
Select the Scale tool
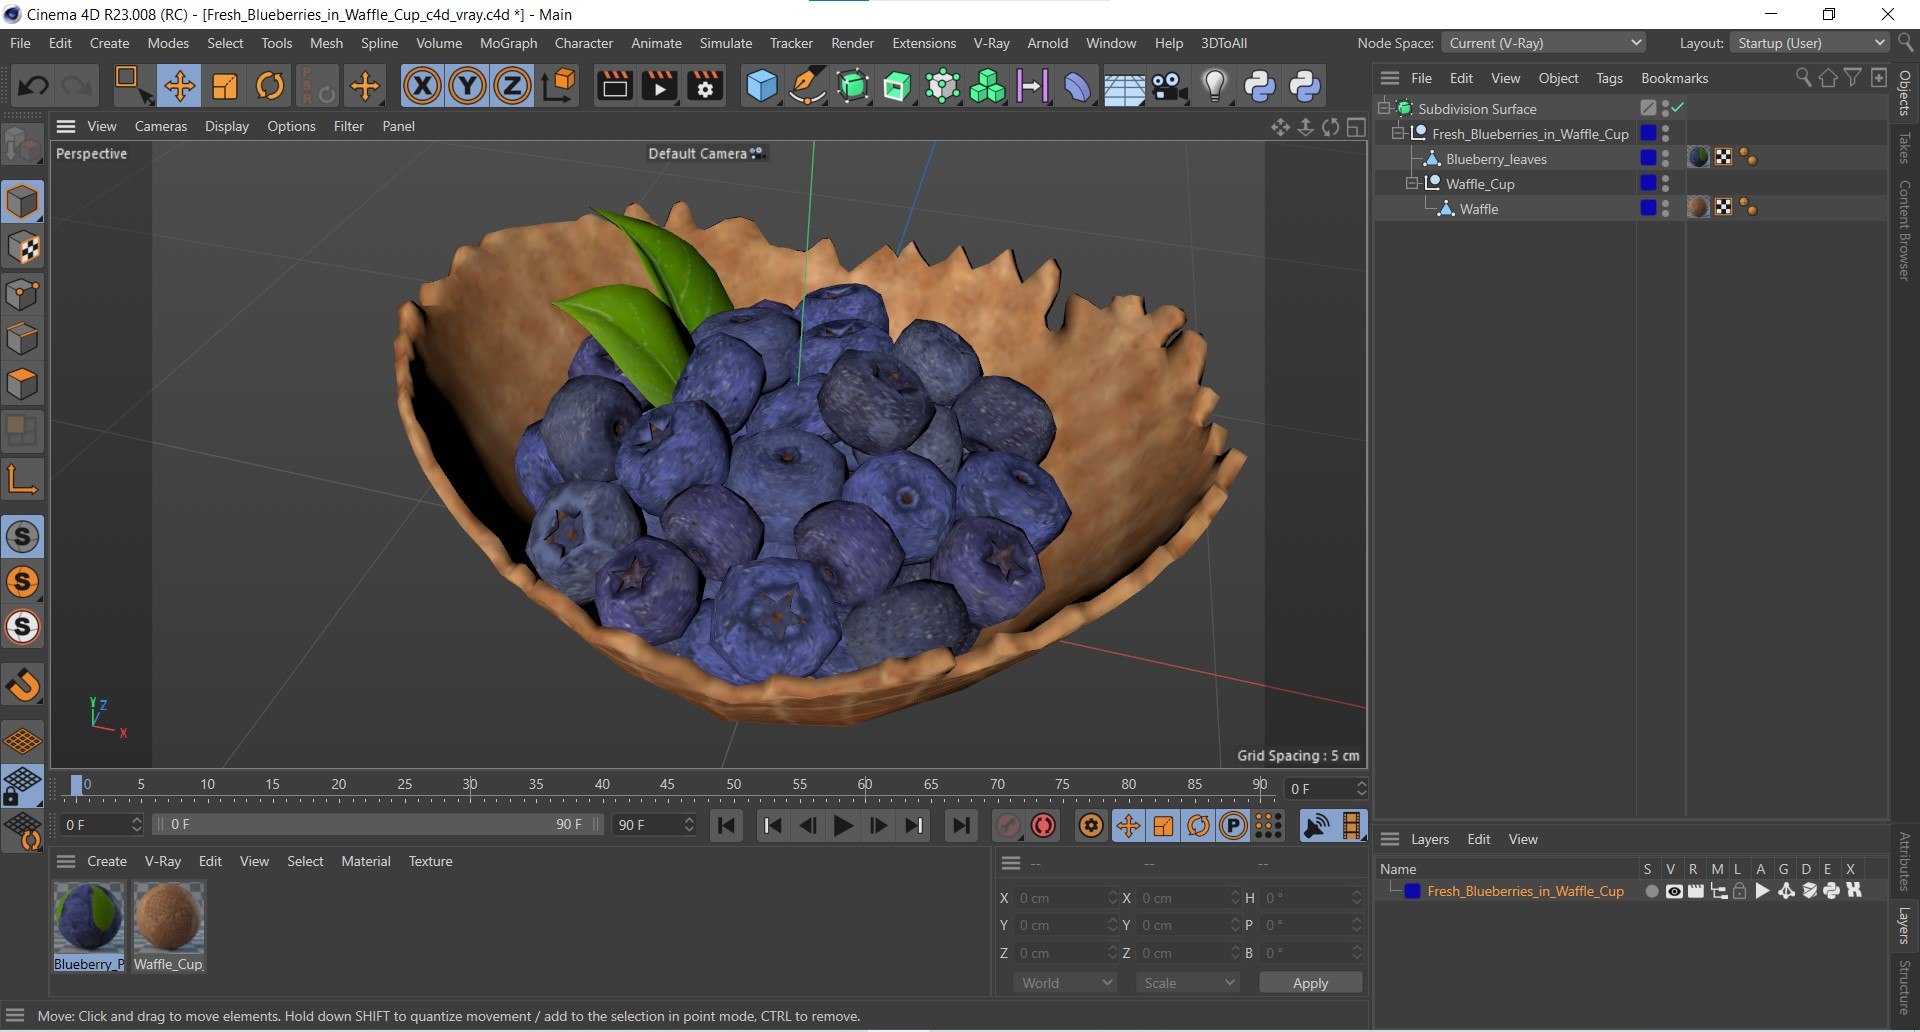coord(225,86)
